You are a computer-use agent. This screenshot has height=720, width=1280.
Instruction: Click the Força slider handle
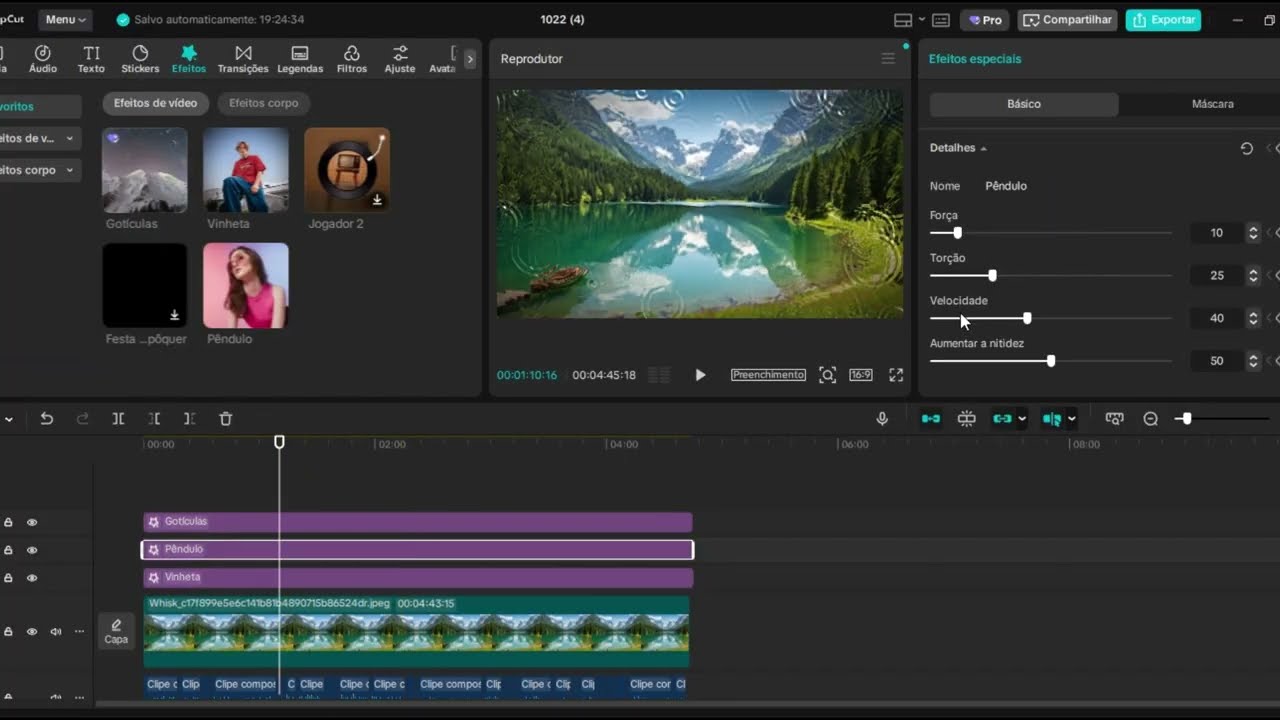click(x=957, y=233)
